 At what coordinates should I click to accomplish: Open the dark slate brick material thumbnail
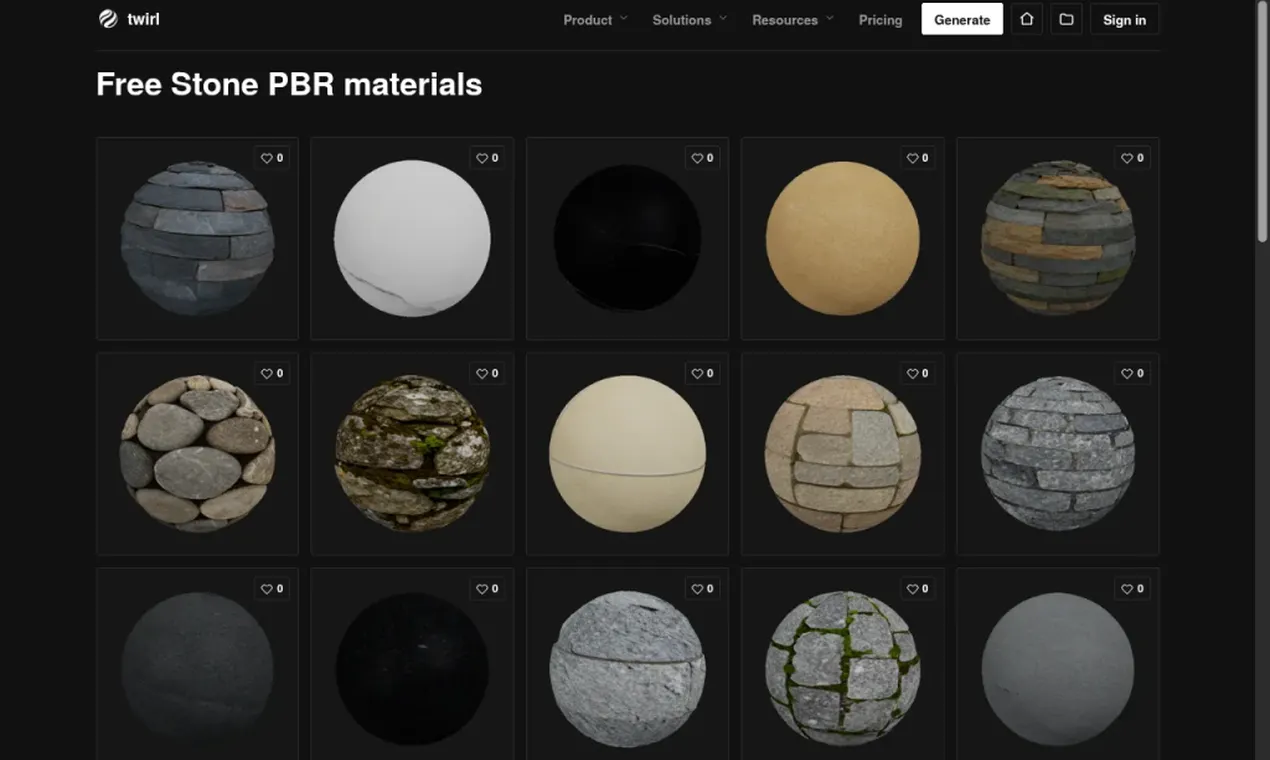(x=197, y=238)
